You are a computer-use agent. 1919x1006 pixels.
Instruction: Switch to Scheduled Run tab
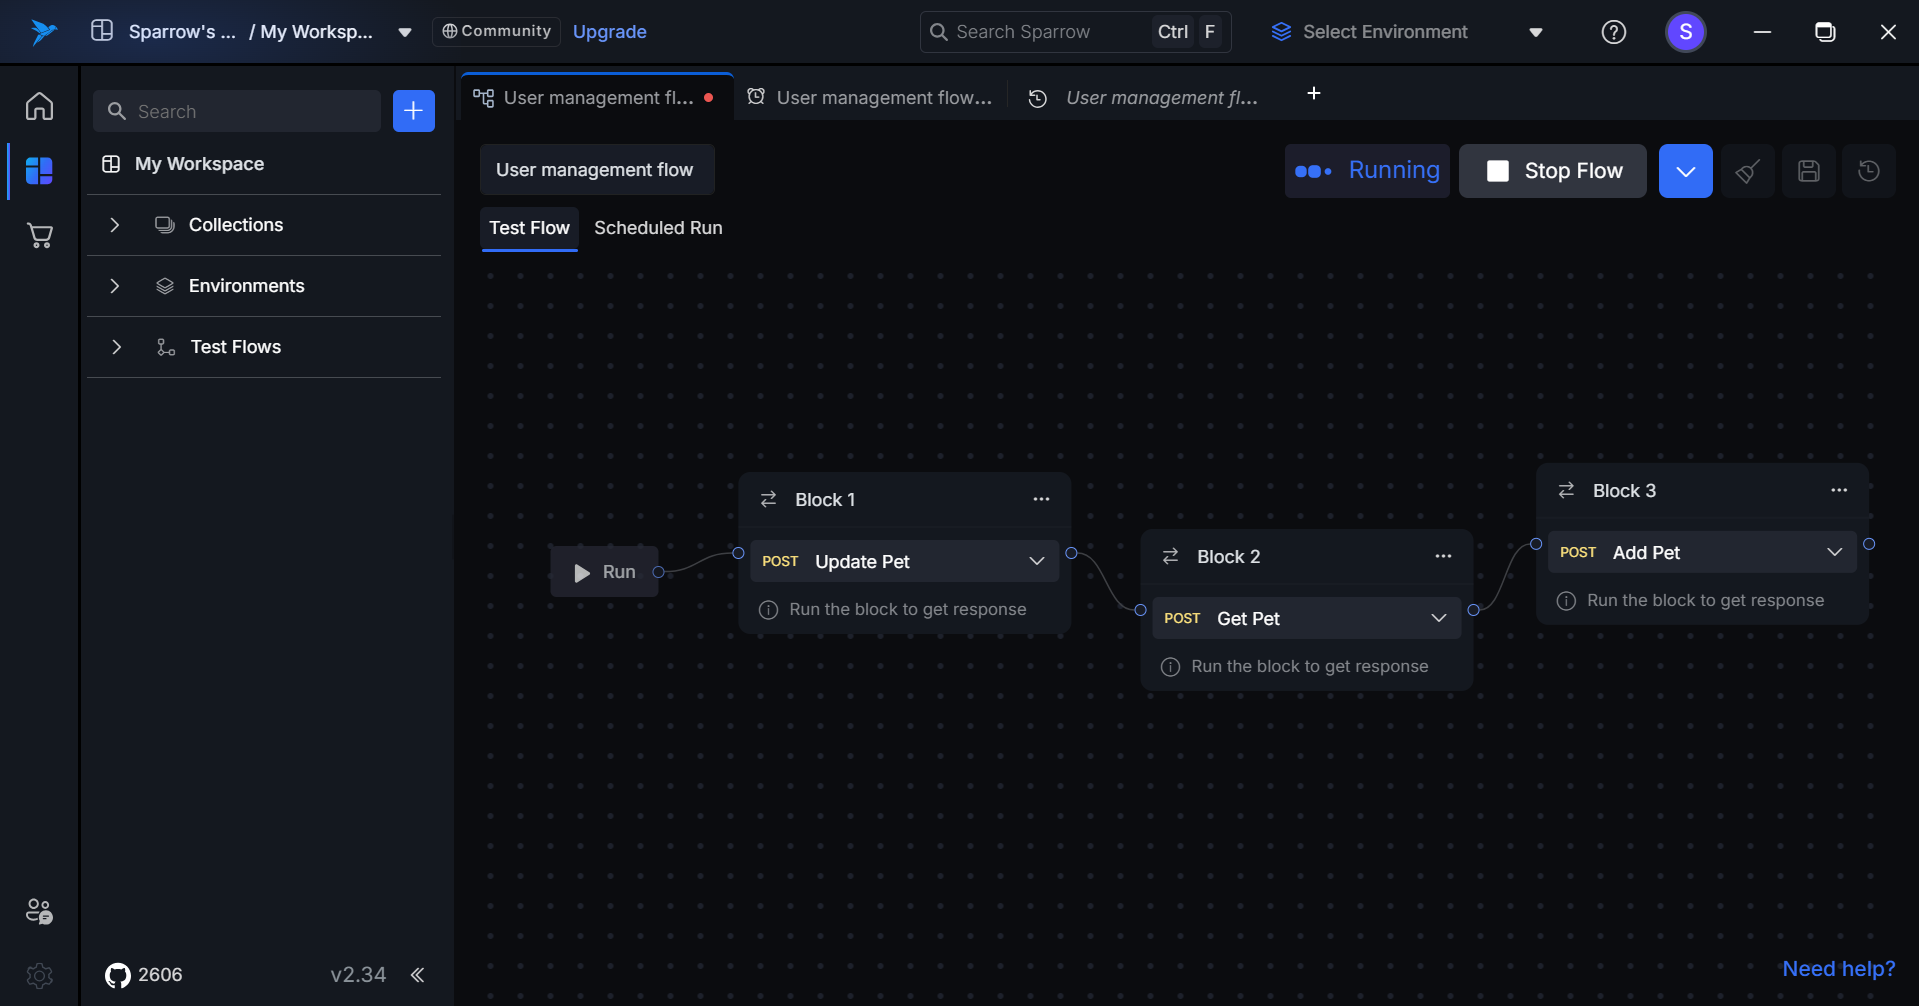[x=657, y=228]
